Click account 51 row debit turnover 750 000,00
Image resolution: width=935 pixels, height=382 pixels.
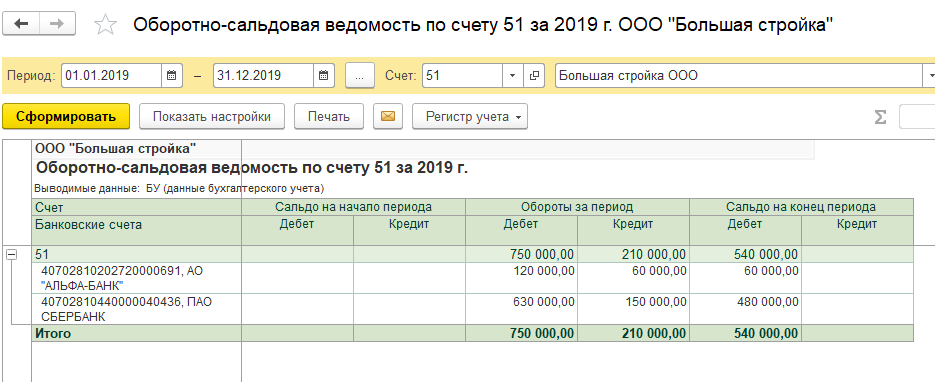coord(521,254)
